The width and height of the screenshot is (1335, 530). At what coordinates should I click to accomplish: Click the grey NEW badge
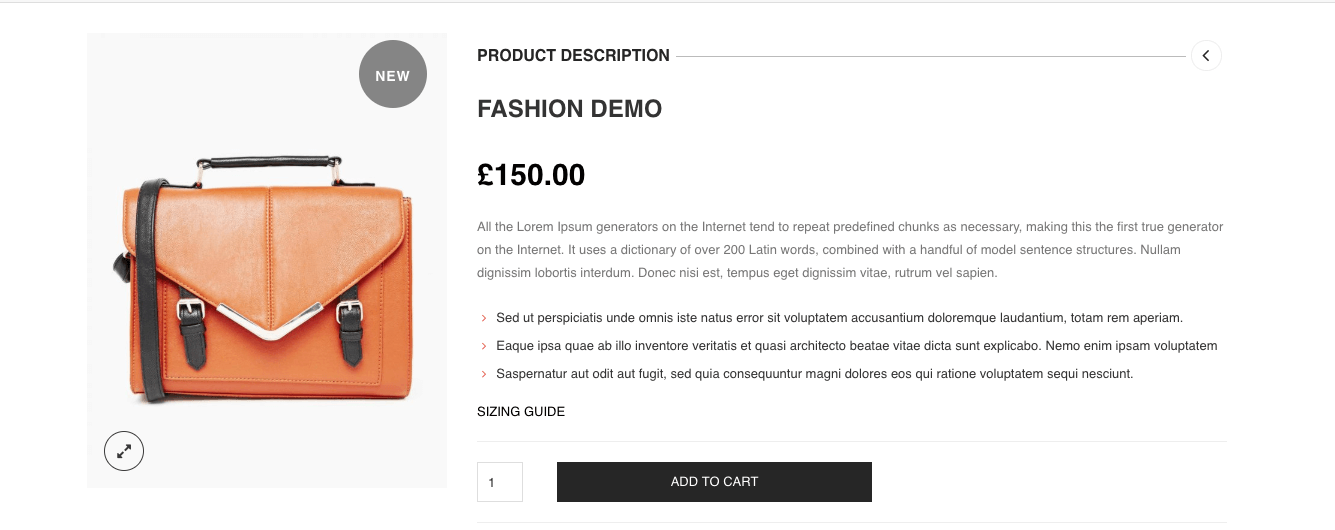point(393,74)
